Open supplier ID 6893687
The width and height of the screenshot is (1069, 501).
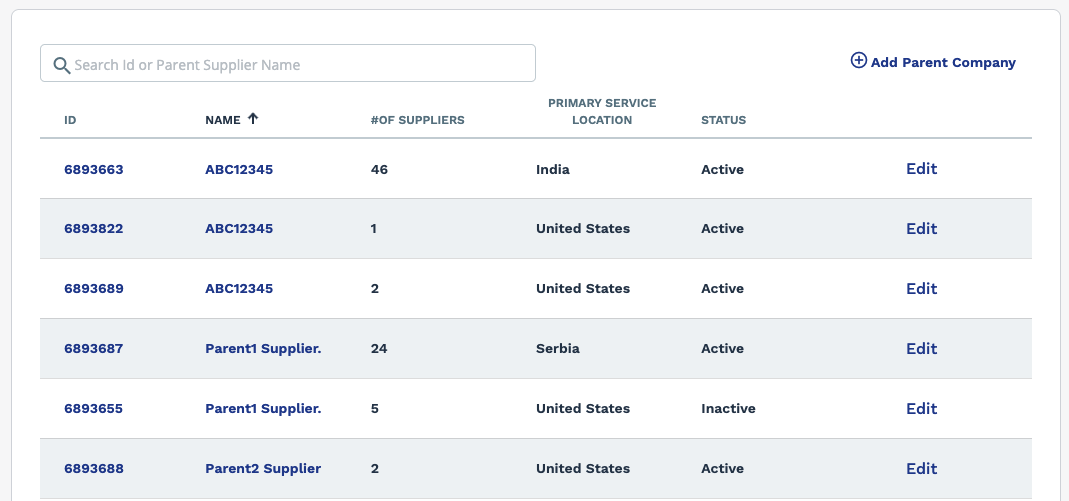coord(94,349)
